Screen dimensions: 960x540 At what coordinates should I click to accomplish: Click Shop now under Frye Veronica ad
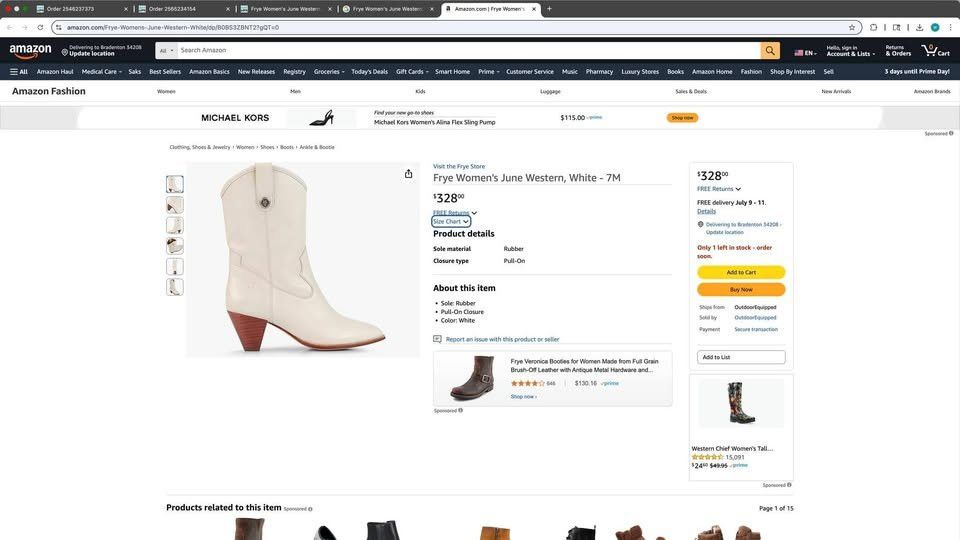[x=523, y=397]
